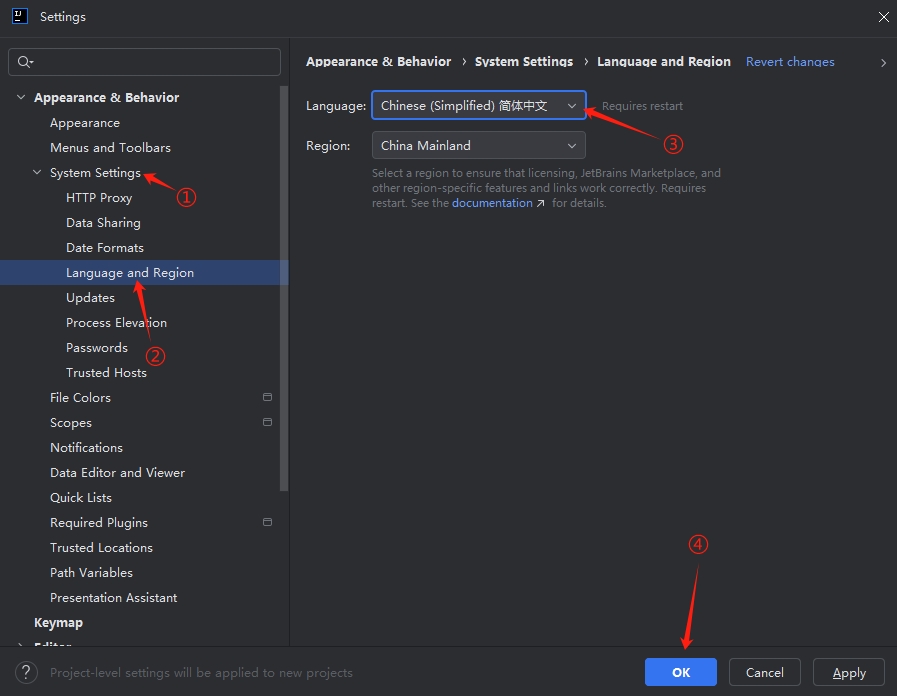The width and height of the screenshot is (897, 696).
Task: Collapse the Appearance & Behavior section
Action: [22, 98]
